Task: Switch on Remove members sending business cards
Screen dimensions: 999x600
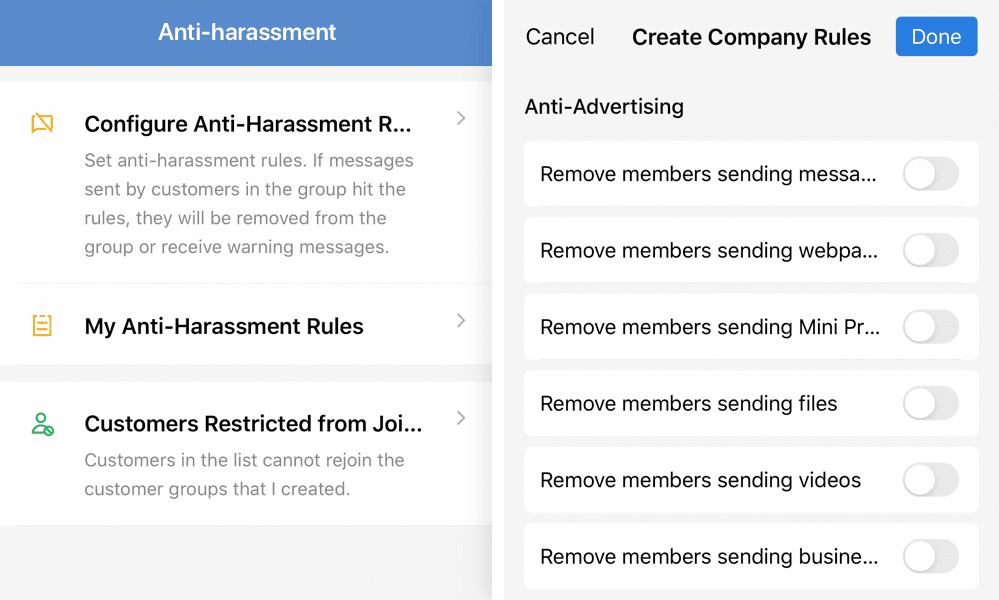Action: tap(931, 556)
